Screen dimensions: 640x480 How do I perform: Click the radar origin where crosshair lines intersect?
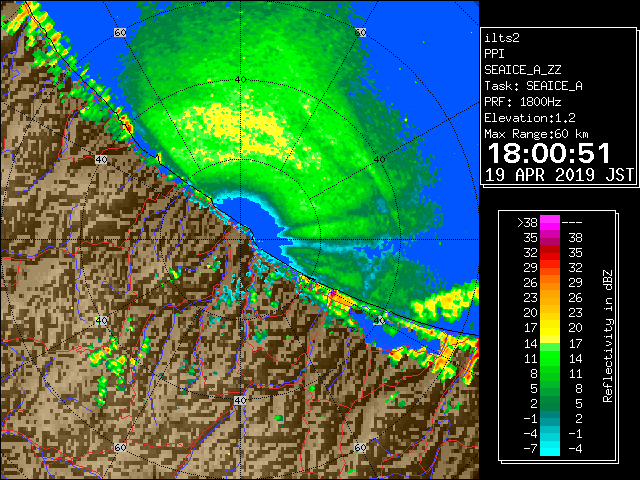pyautogui.click(x=241, y=240)
